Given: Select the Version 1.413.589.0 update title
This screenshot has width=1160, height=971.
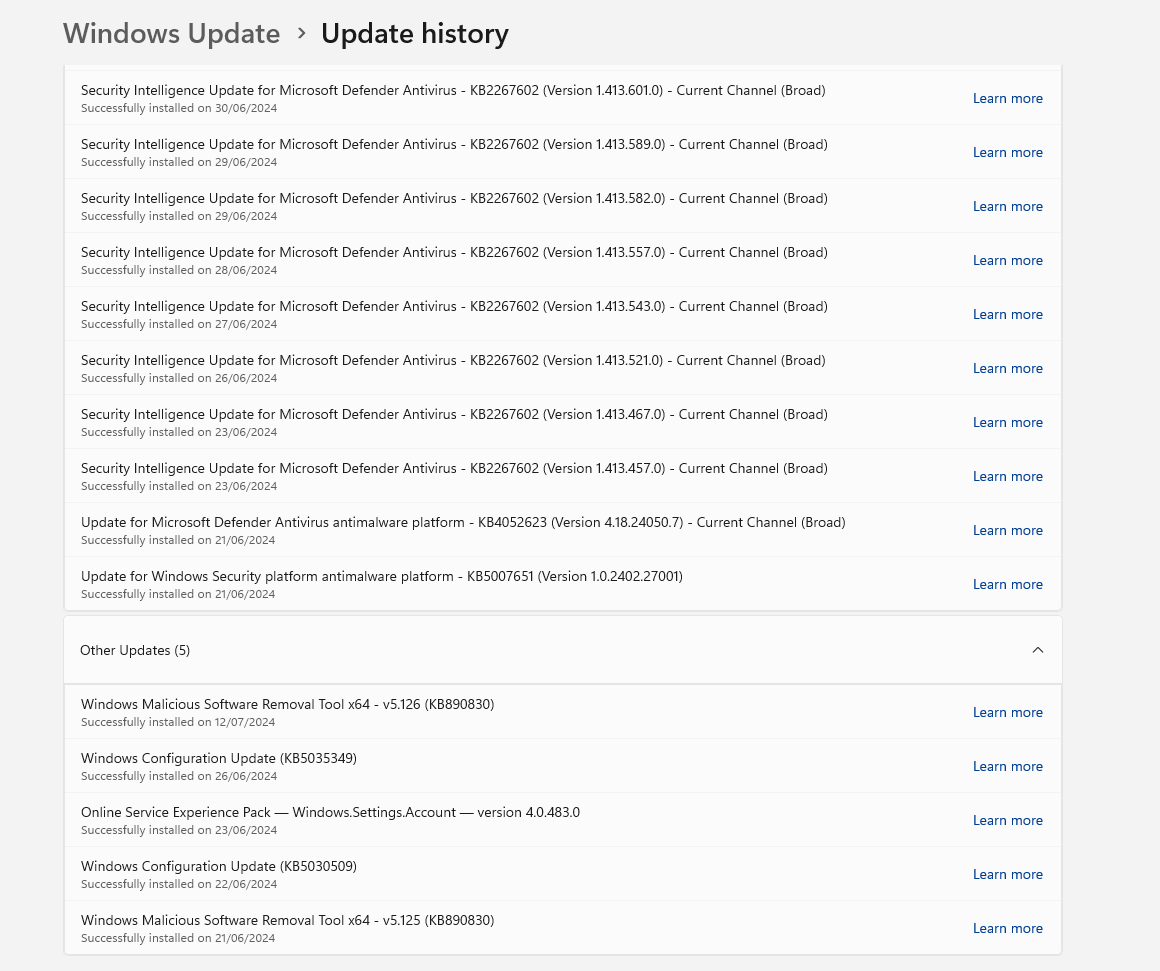Looking at the screenshot, I should tap(454, 144).
